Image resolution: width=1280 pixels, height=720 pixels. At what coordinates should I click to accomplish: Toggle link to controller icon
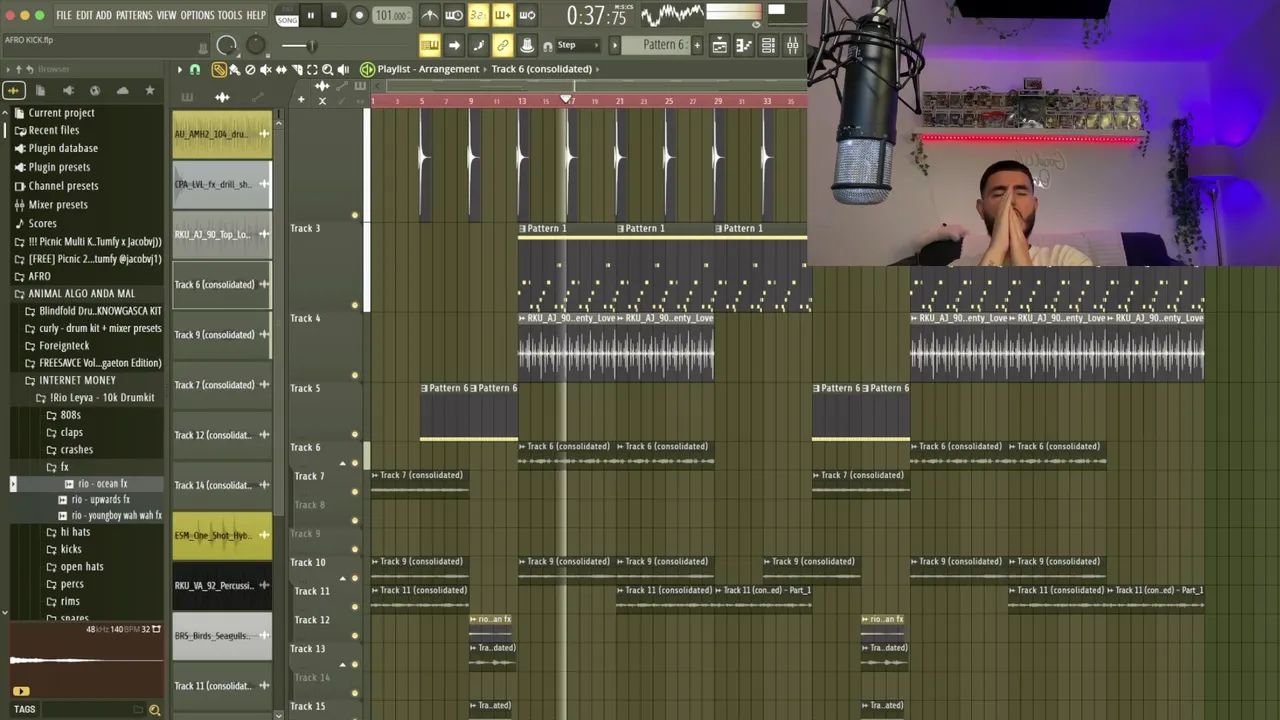point(502,45)
